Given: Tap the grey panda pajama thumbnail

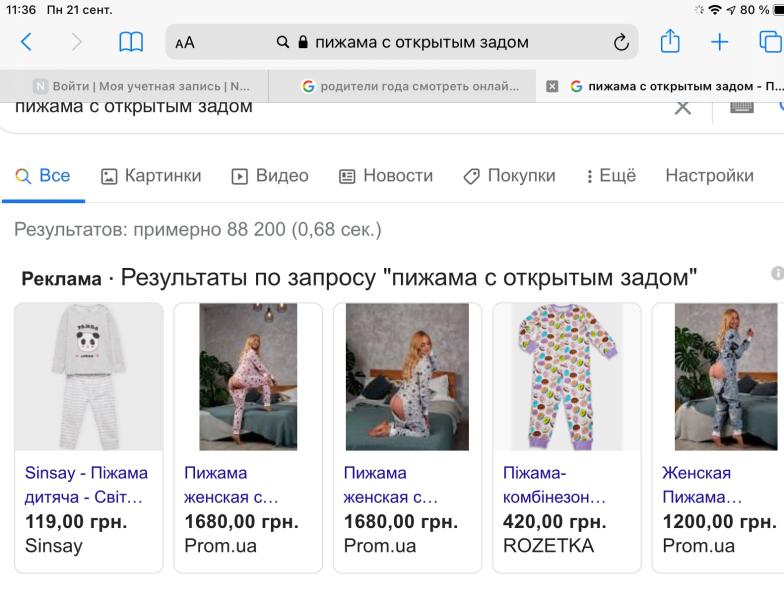Looking at the screenshot, I should coord(88,377).
